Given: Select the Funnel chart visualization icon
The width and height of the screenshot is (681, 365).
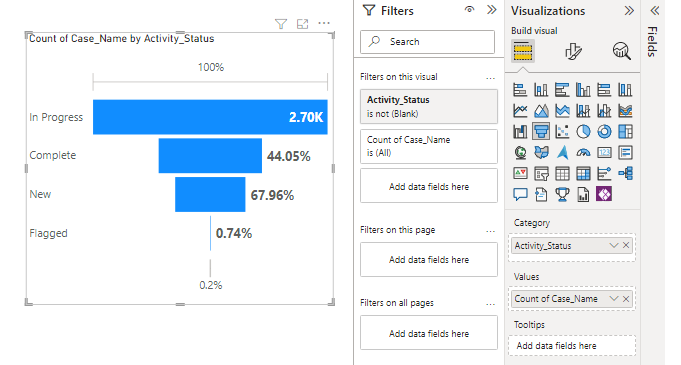Looking at the screenshot, I should 541,132.
